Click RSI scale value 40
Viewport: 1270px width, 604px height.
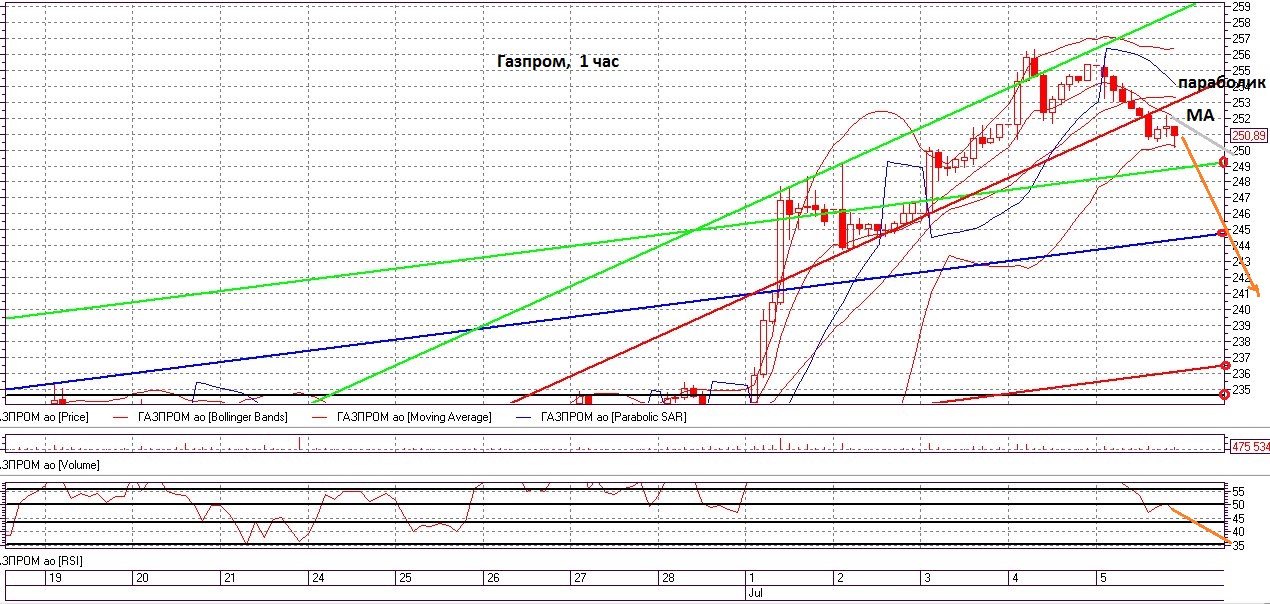(x=1239, y=532)
